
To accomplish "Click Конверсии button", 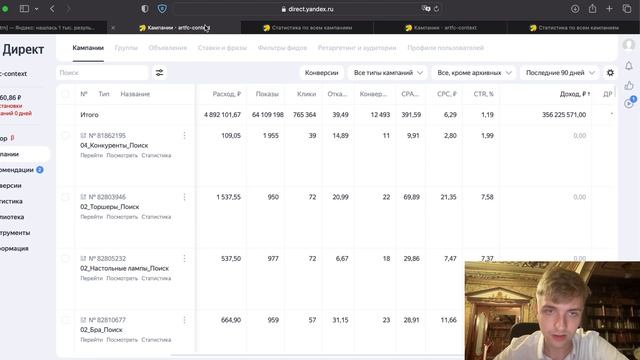I will click(x=322, y=73).
